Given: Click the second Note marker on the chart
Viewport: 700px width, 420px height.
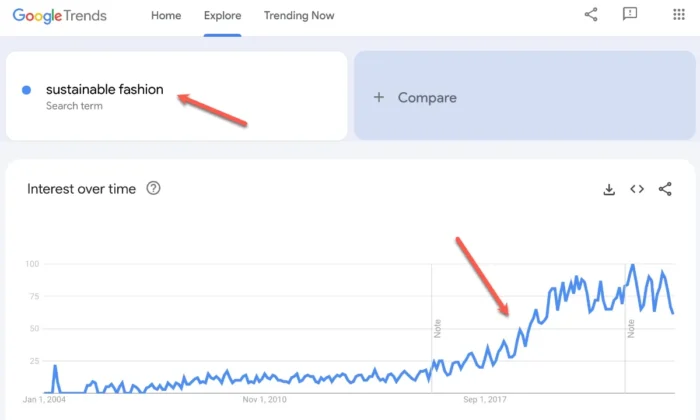Looking at the screenshot, I should [x=631, y=327].
